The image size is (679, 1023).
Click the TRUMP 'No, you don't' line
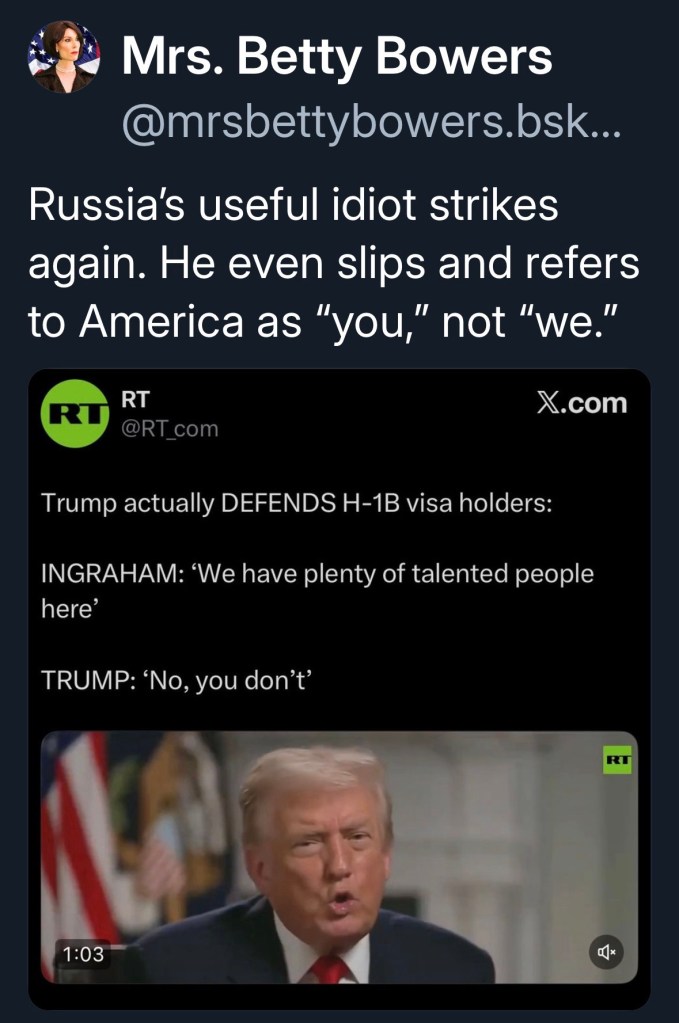(x=177, y=680)
